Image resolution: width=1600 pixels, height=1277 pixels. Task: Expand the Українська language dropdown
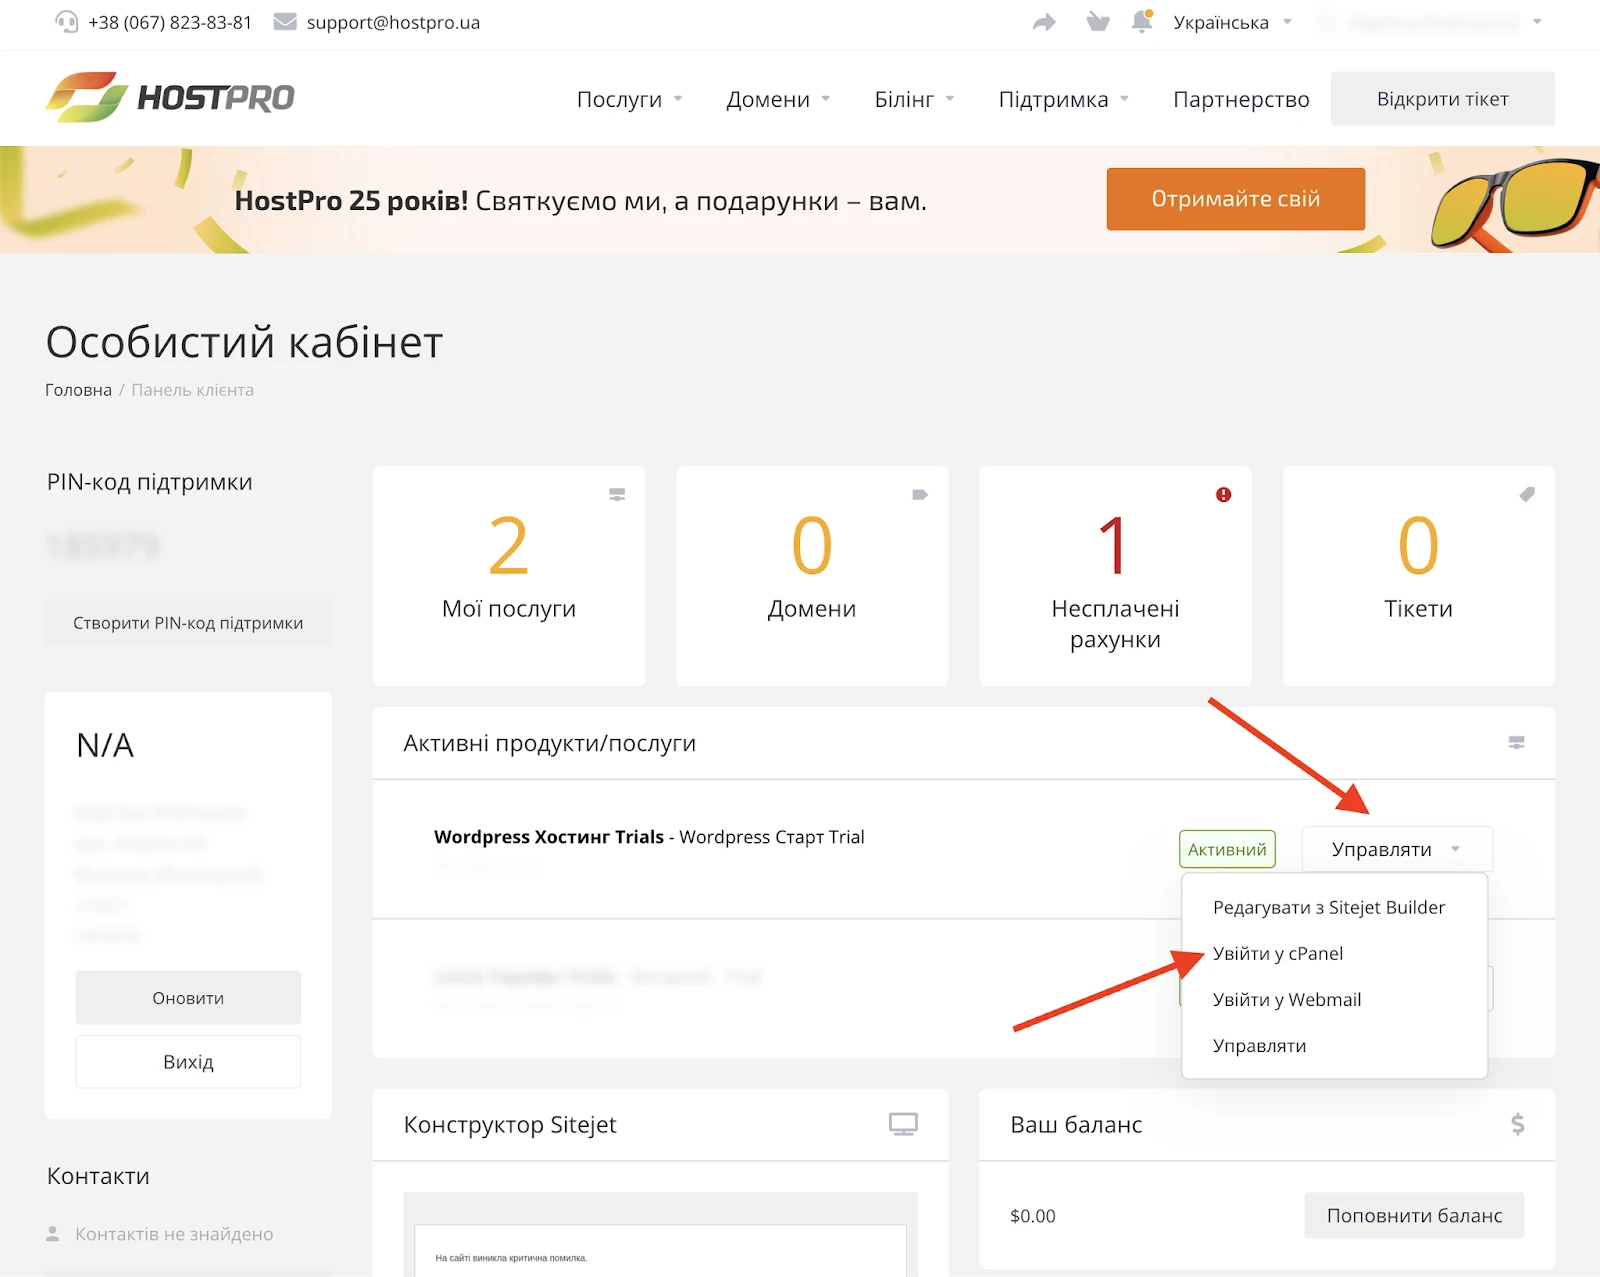click(1232, 22)
